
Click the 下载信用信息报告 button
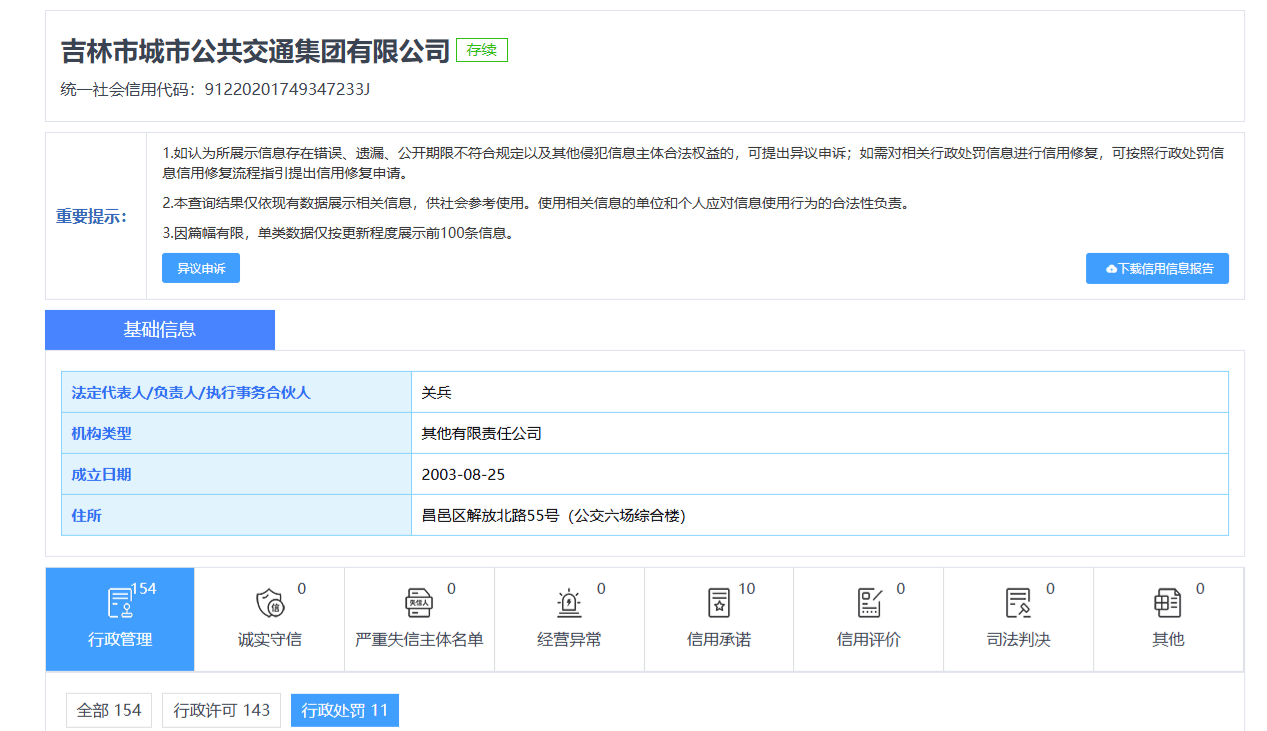(x=1157, y=268)
